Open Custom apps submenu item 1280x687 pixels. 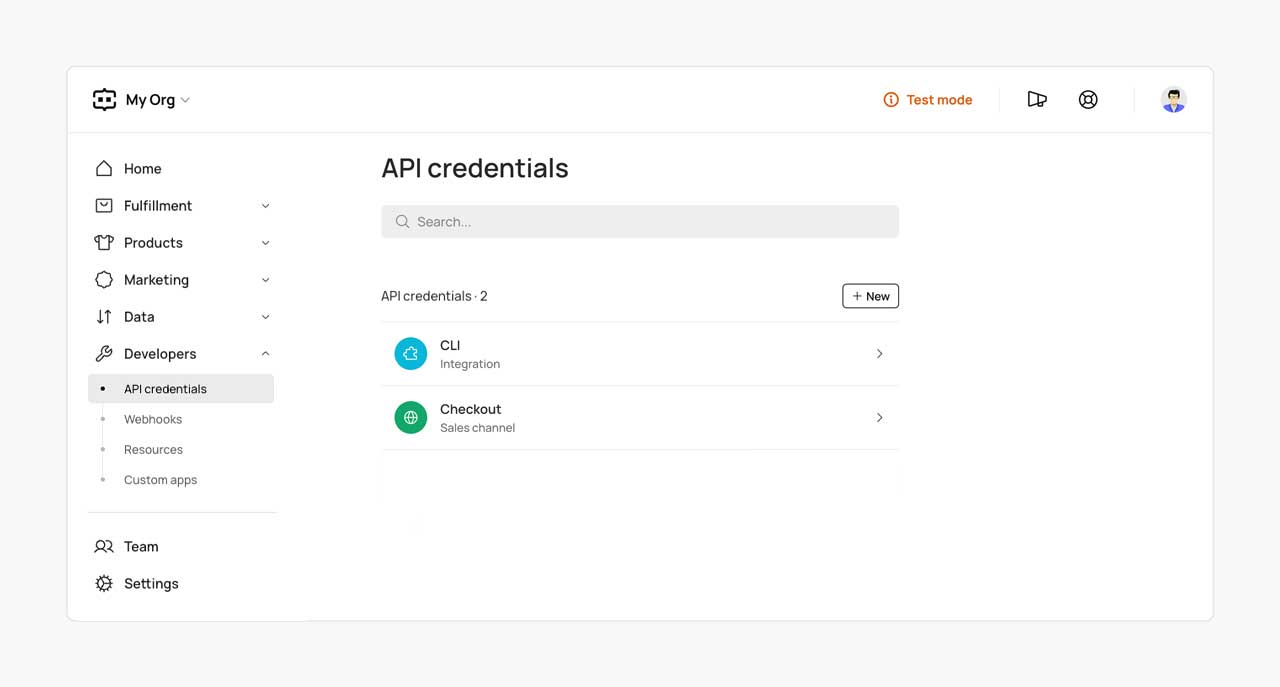pos(160,480)
